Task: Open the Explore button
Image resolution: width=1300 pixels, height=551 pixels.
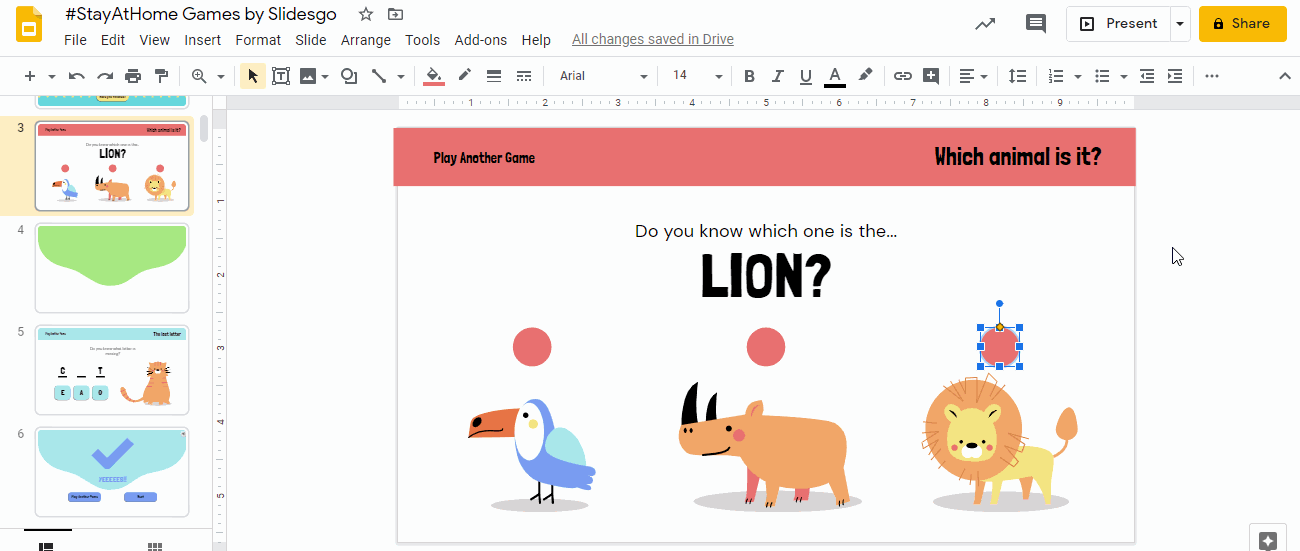Action: [x=1267, y=539]
